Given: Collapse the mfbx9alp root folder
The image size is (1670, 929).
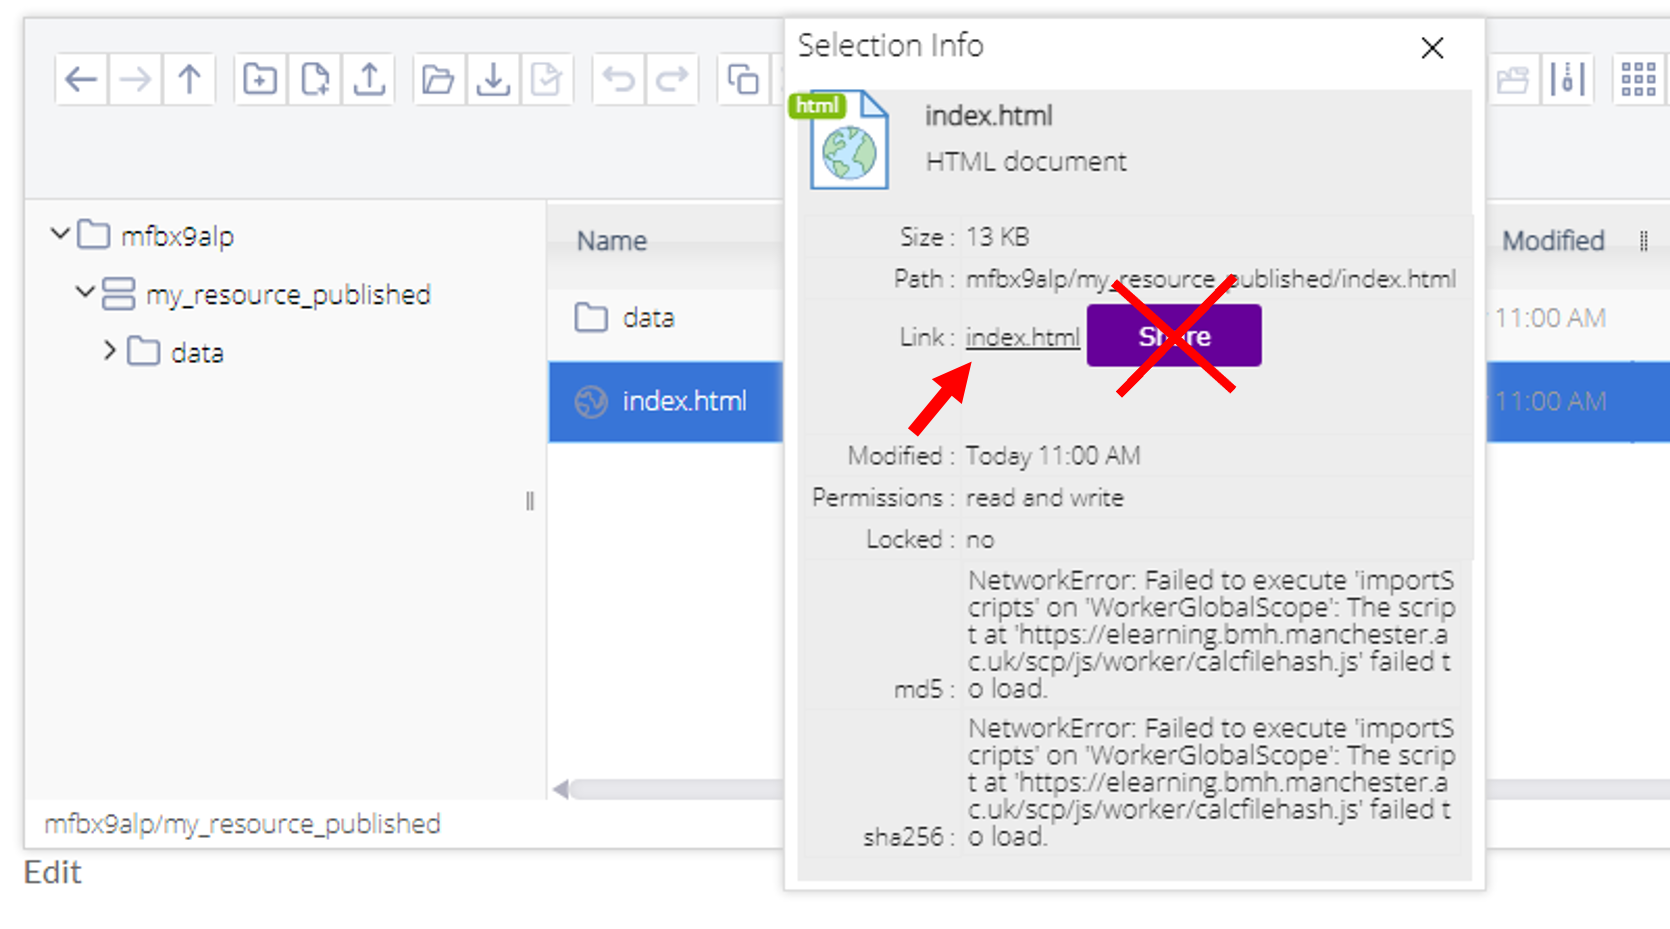Looking at the screenshot, I should 60,235.
